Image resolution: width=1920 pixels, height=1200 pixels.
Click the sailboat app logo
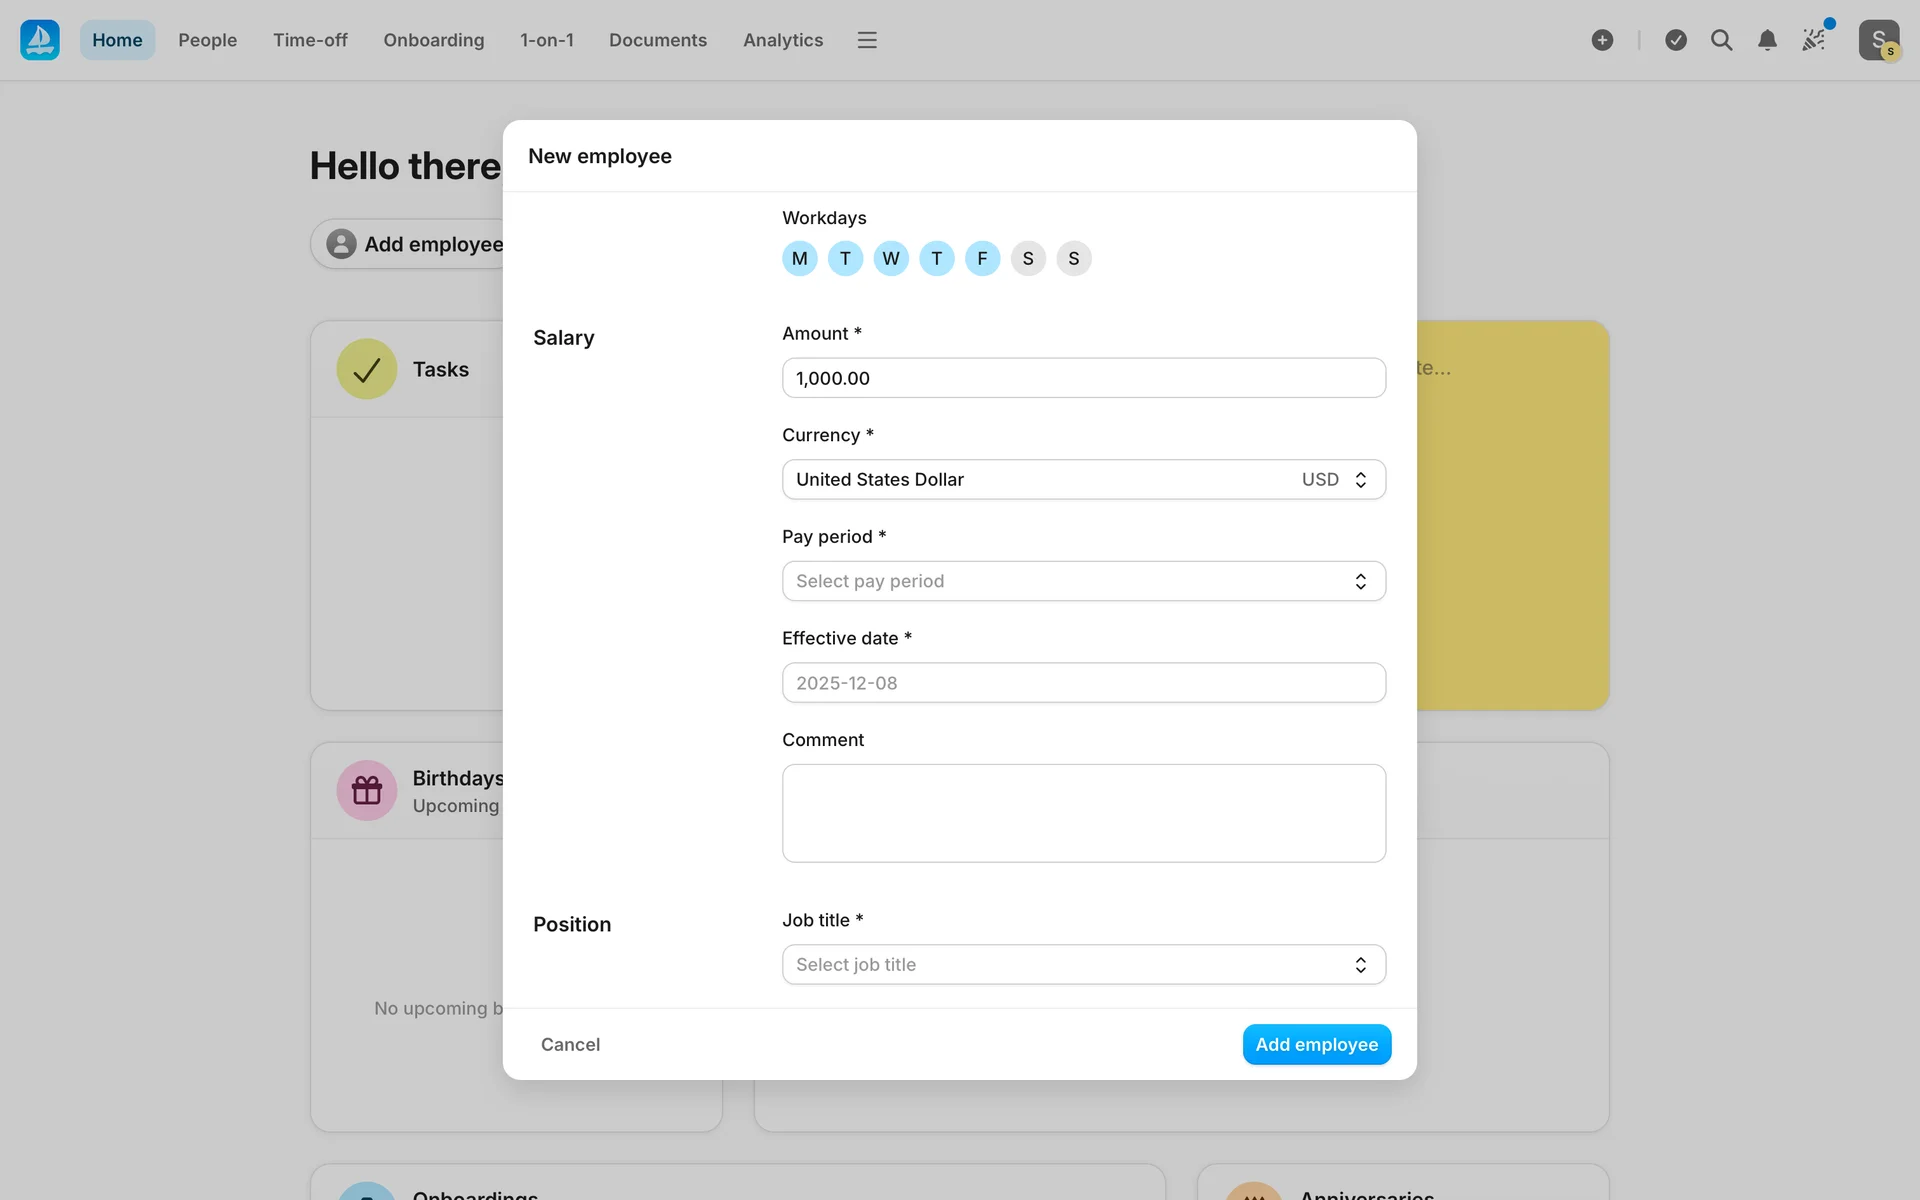click(40, 40)
